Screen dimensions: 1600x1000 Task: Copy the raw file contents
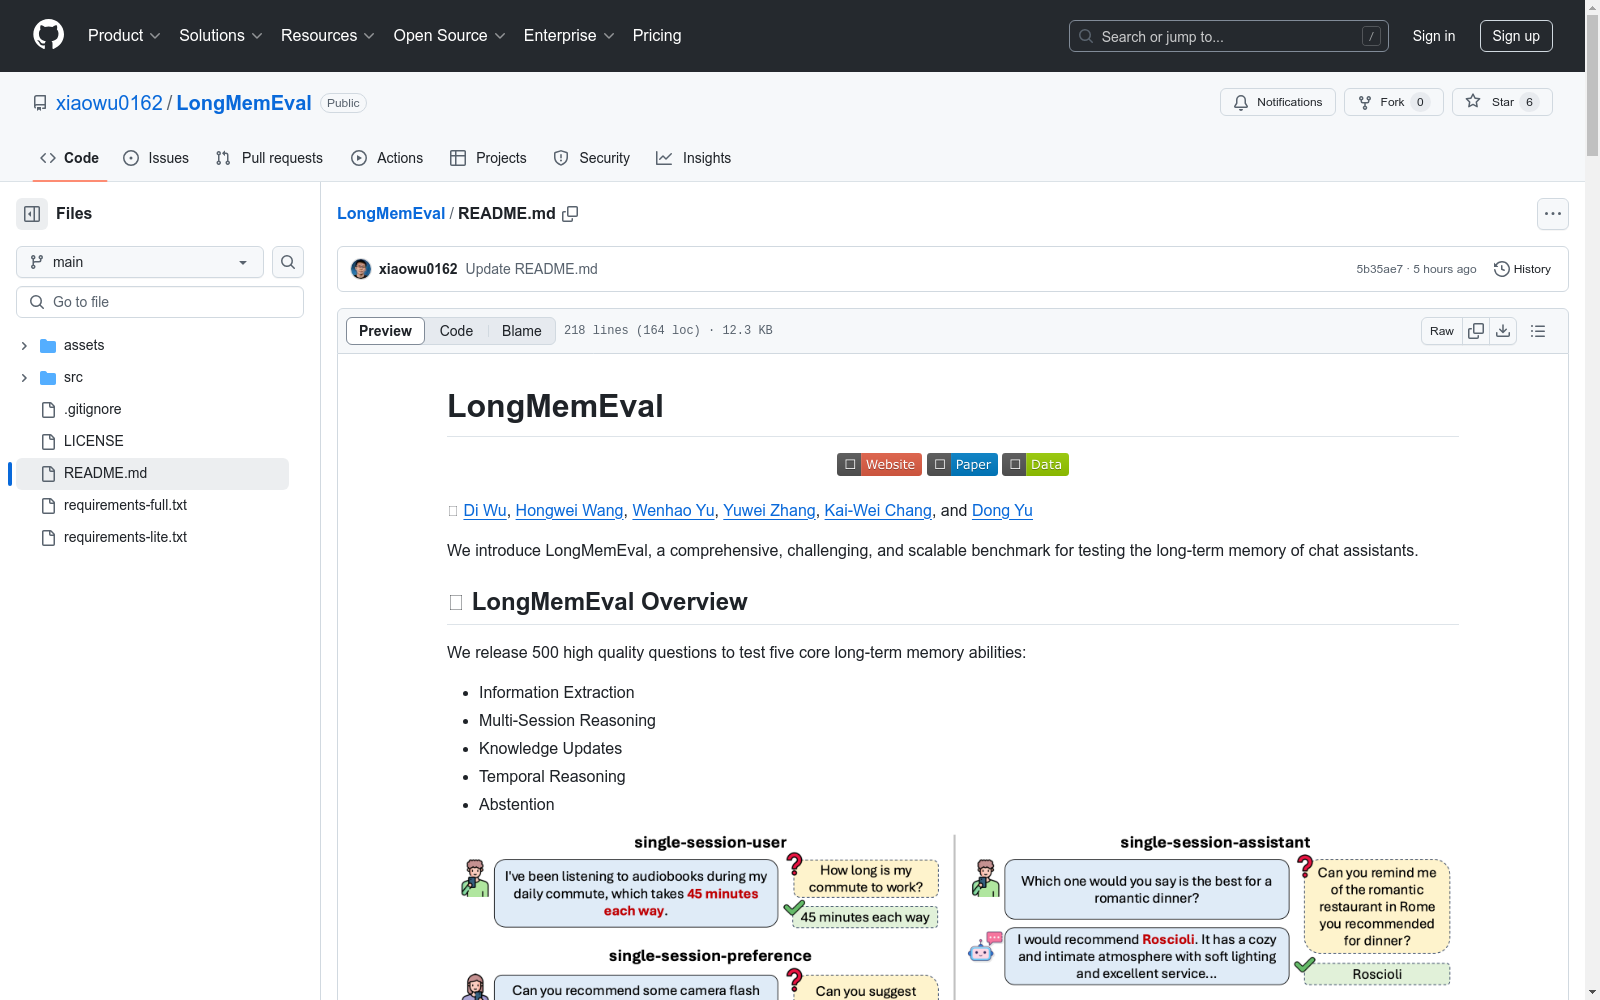(1476, 330)
